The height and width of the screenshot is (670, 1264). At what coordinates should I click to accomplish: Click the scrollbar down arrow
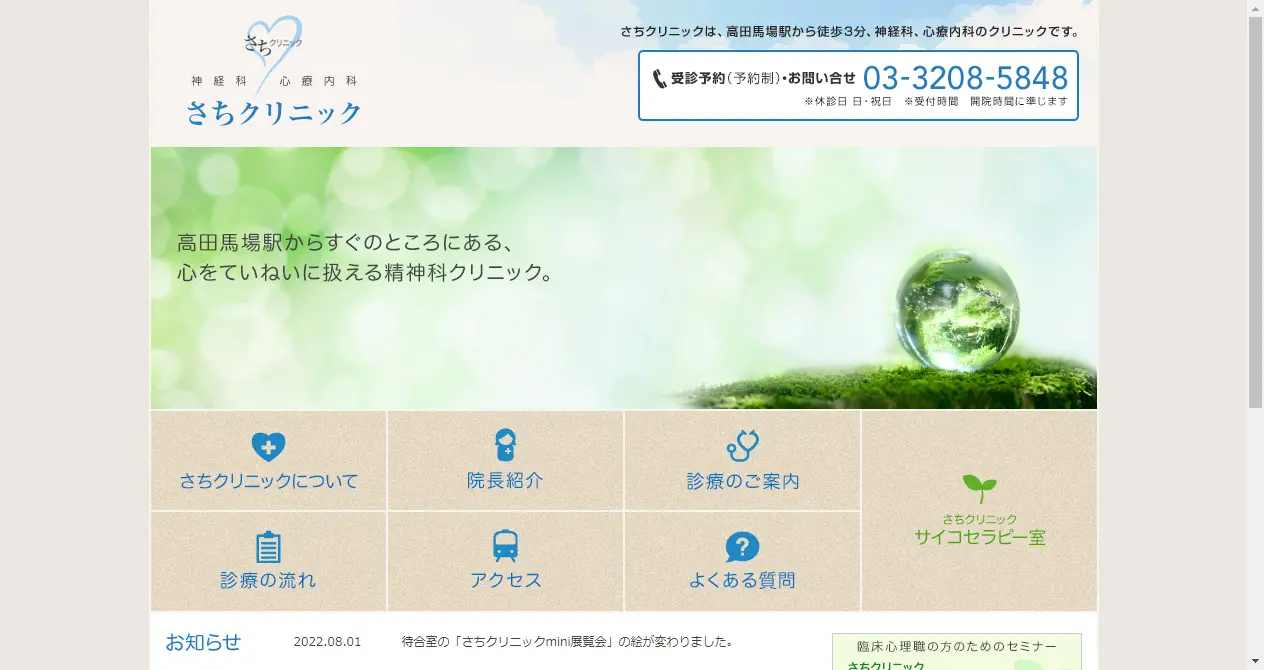click(x=1256, y=662)
